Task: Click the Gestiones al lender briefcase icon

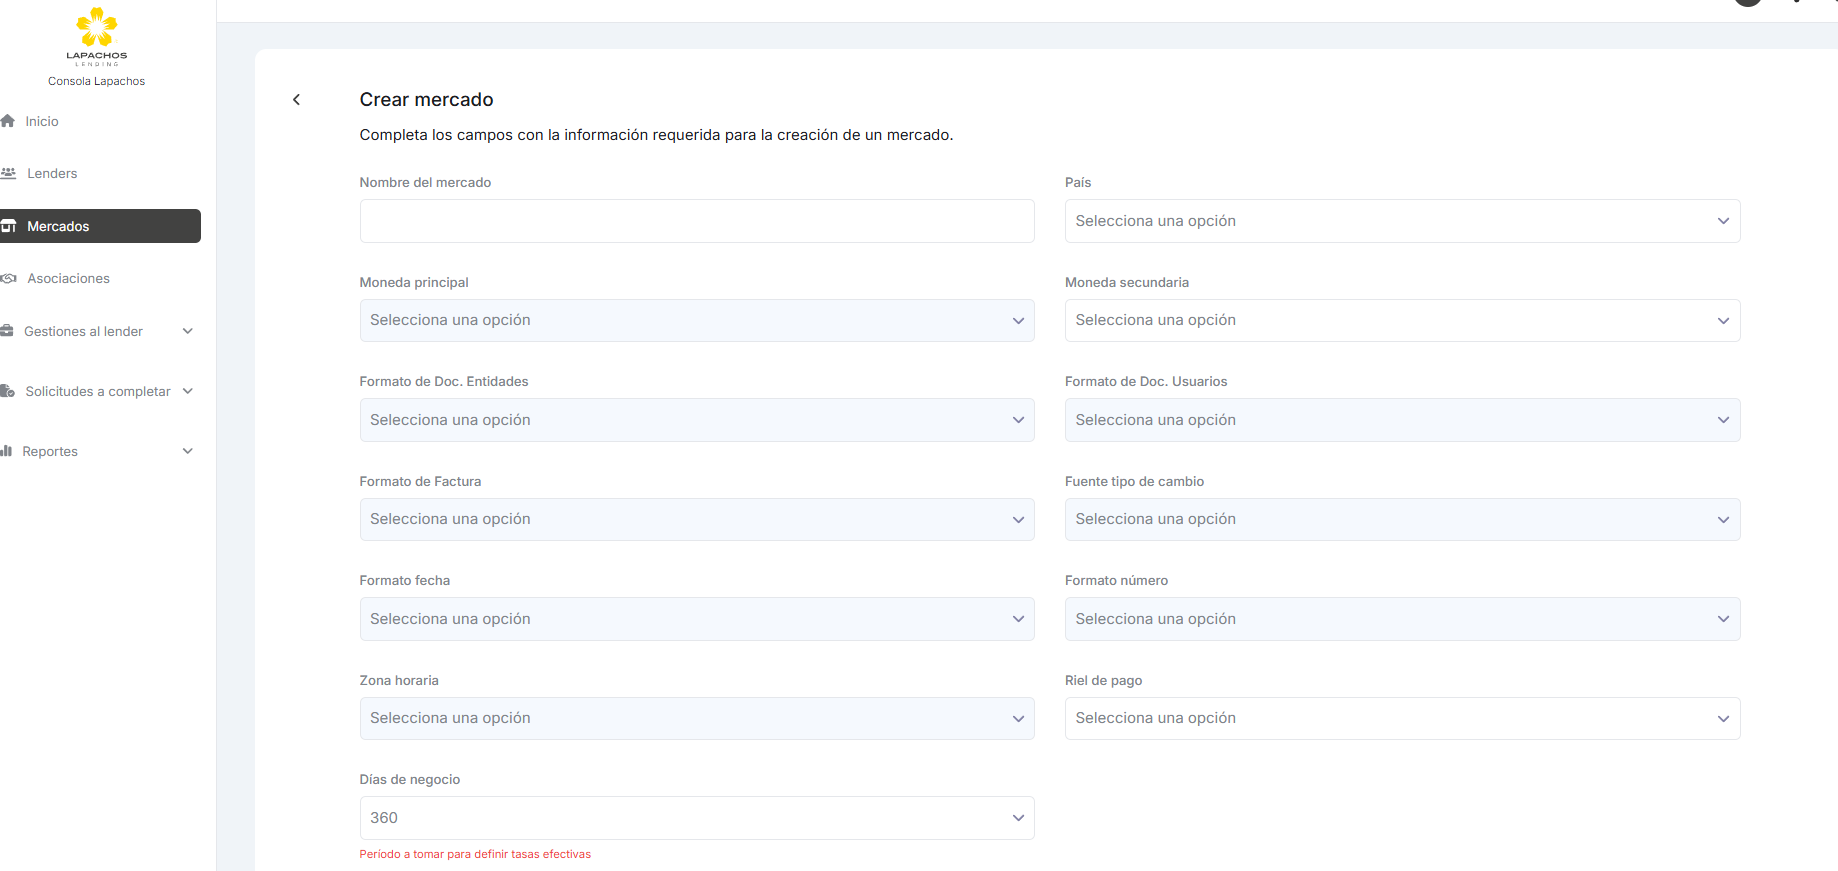Action: 7,331
